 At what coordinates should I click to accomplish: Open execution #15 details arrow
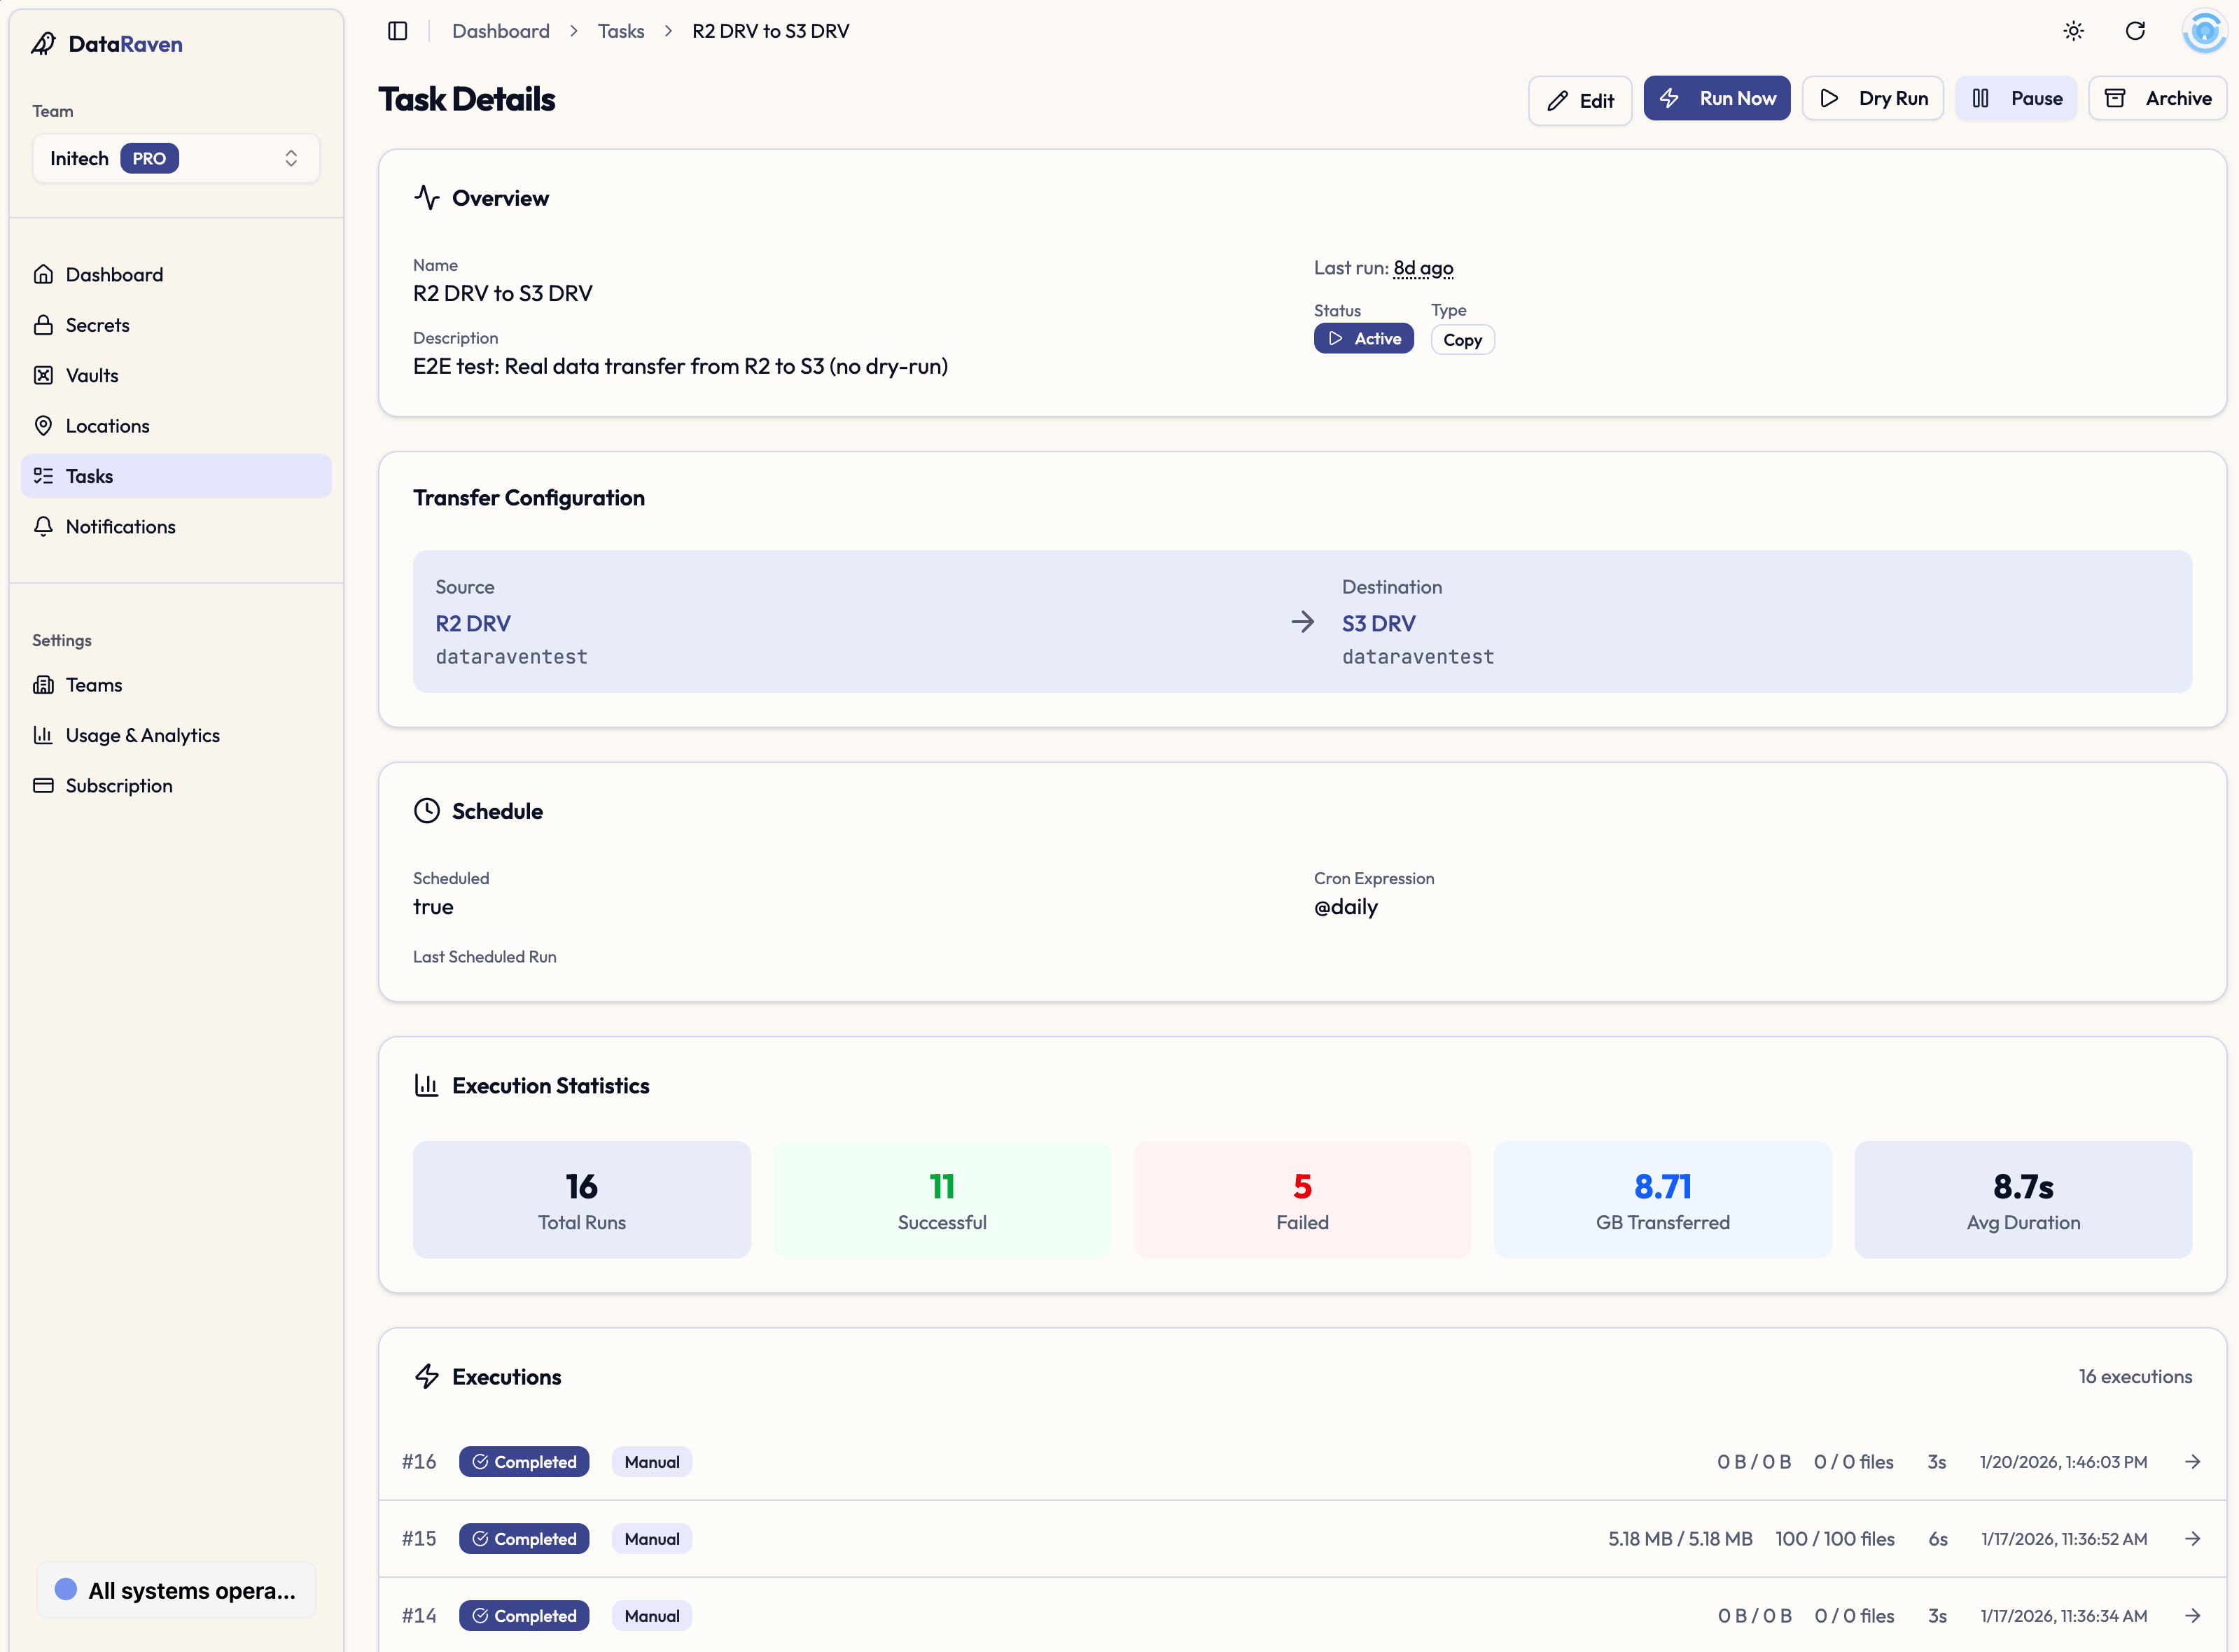[x=2192, y=1539]
